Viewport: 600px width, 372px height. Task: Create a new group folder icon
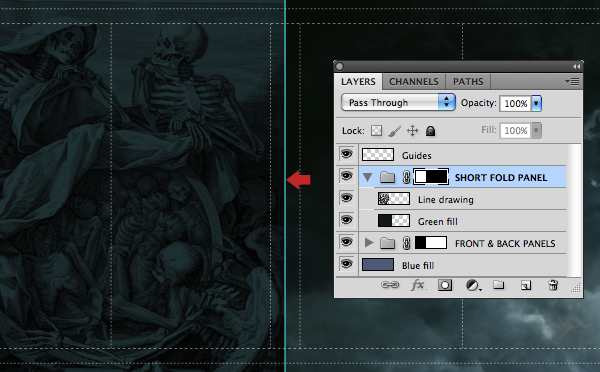click(498, 285)
